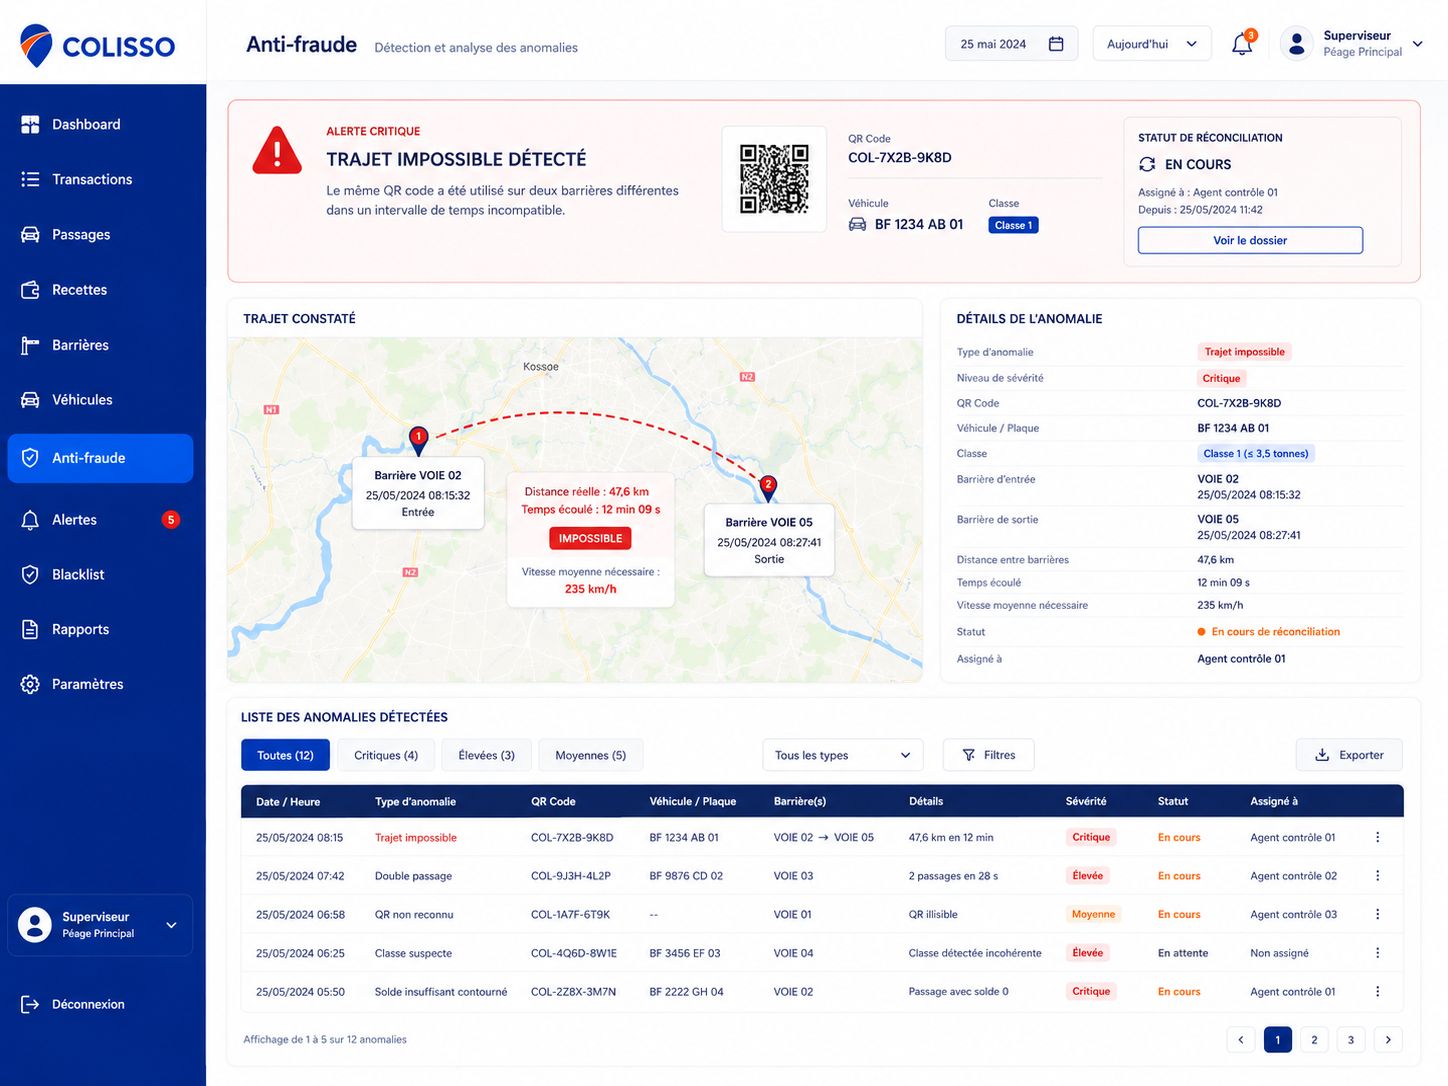Open Barrières in the sidebar
The width and height of the screenshot is (1448, 1086).
coord(100,344)
